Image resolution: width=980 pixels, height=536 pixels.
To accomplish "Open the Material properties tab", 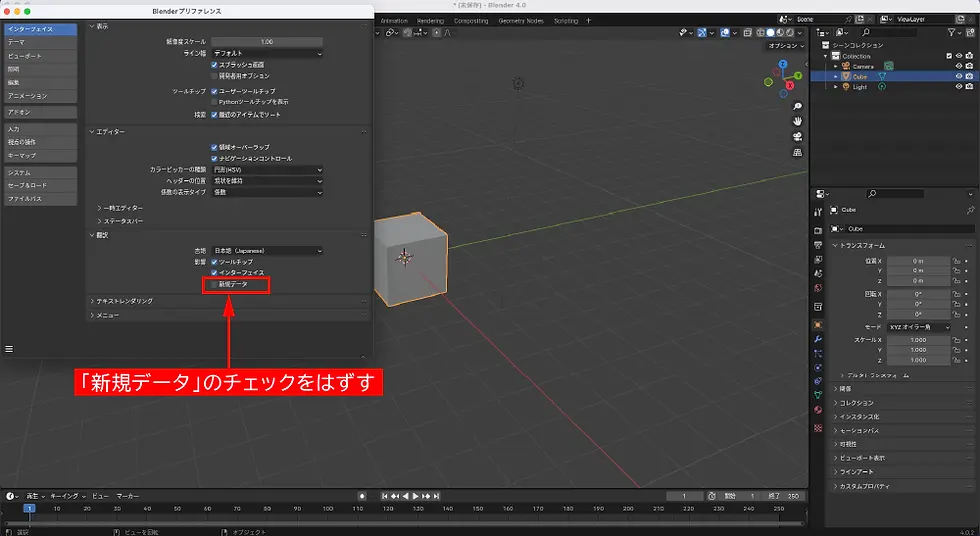I will (x=818, y=410).
